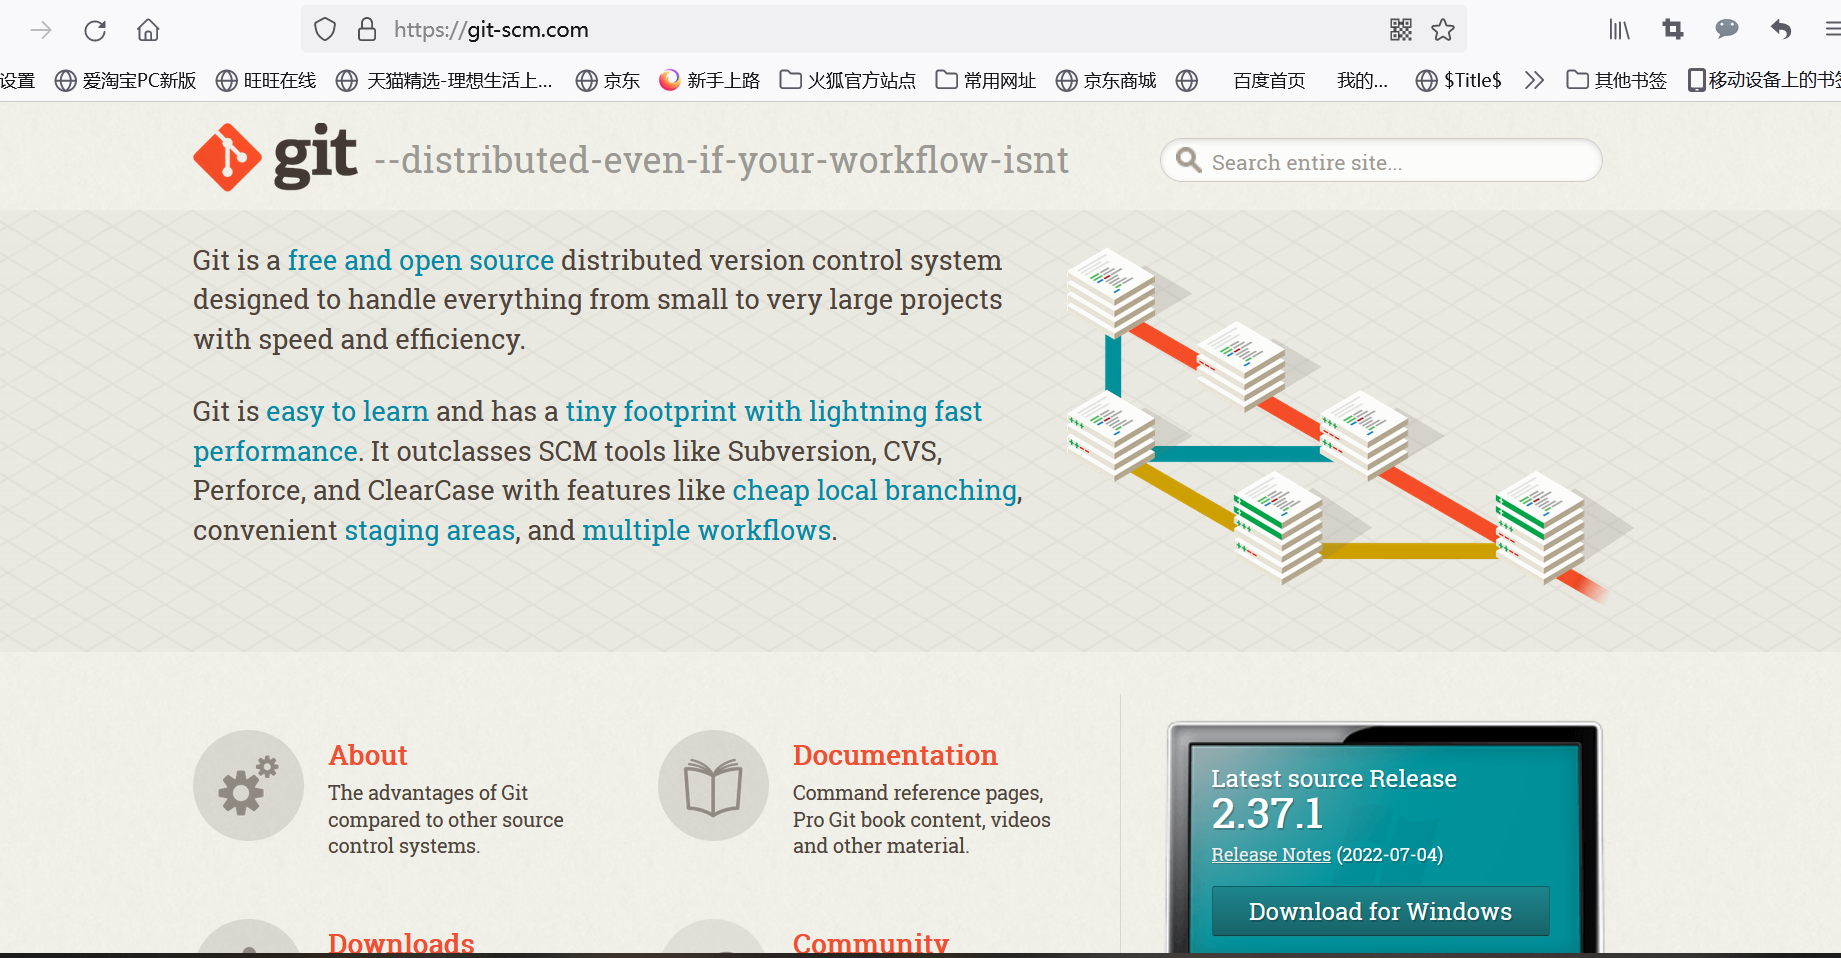Open the library bookshelf icon

(x=1619, y=30)
